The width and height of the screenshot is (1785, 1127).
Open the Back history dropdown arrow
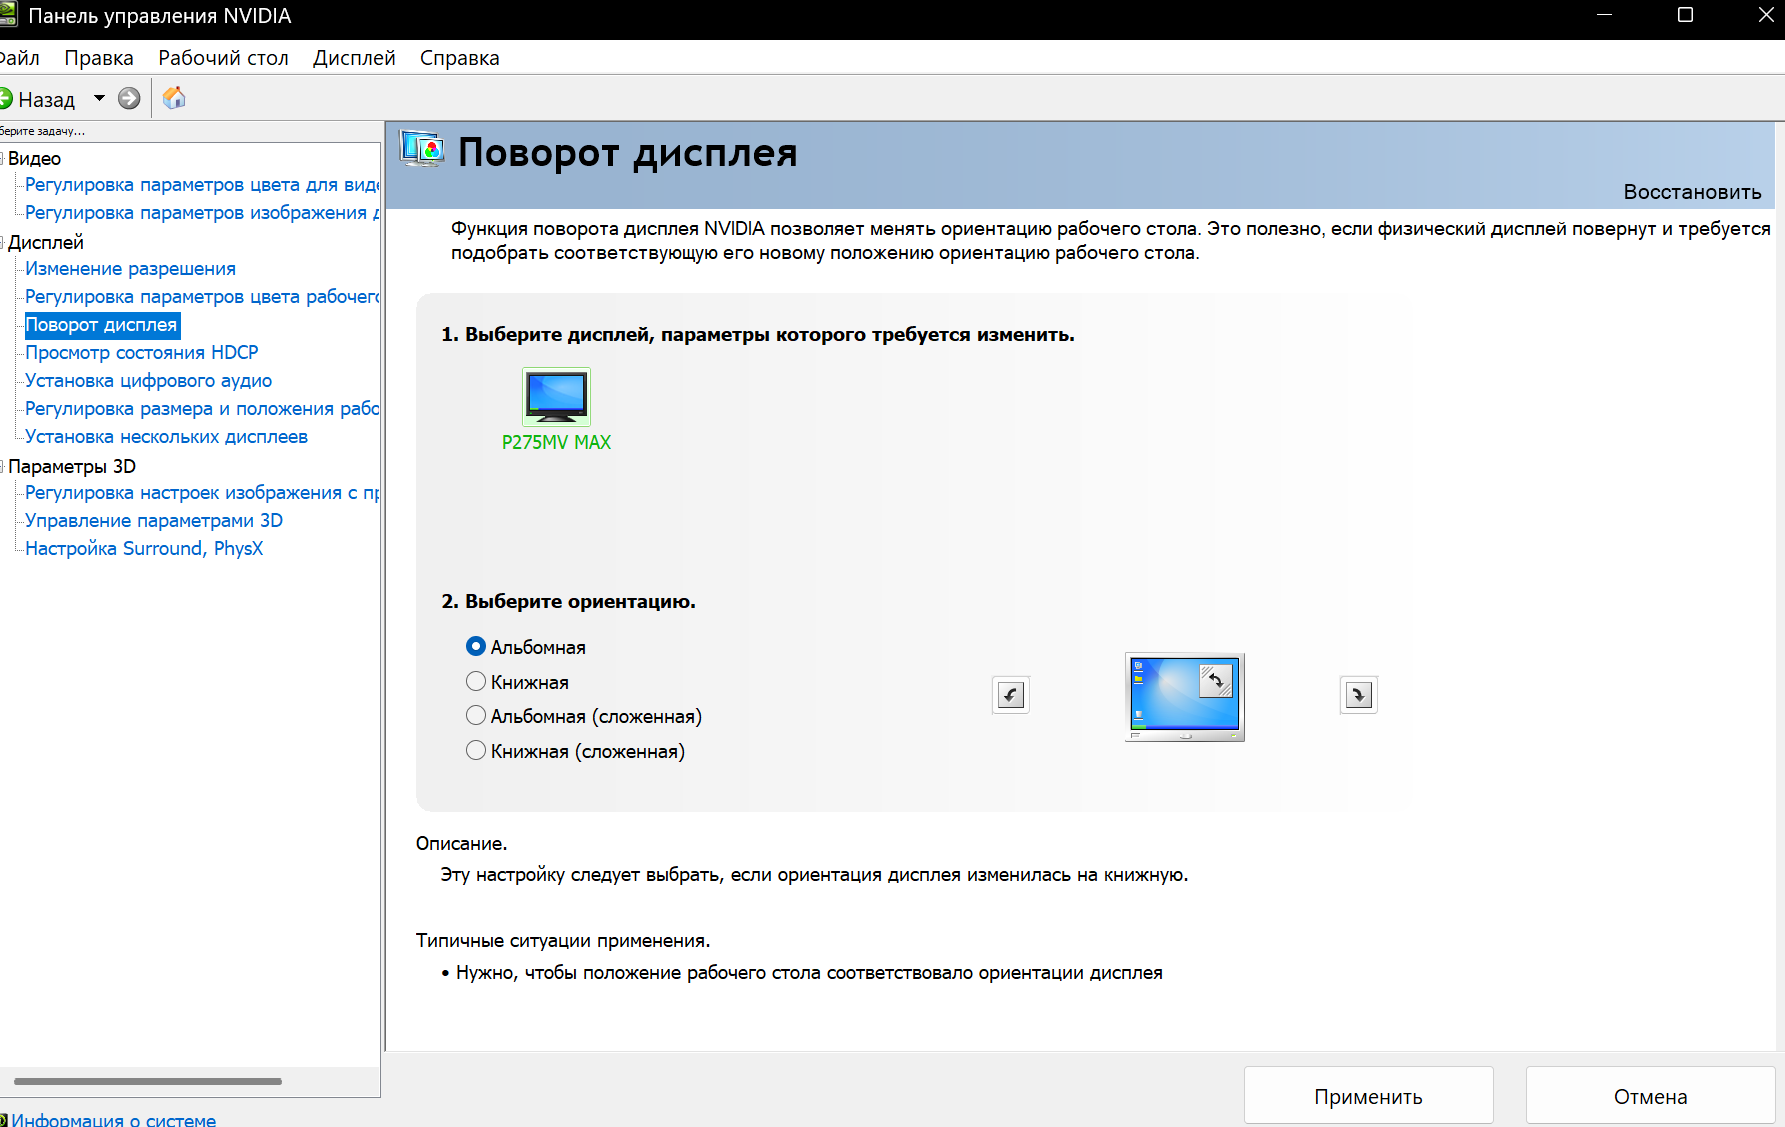click(99, 99)
